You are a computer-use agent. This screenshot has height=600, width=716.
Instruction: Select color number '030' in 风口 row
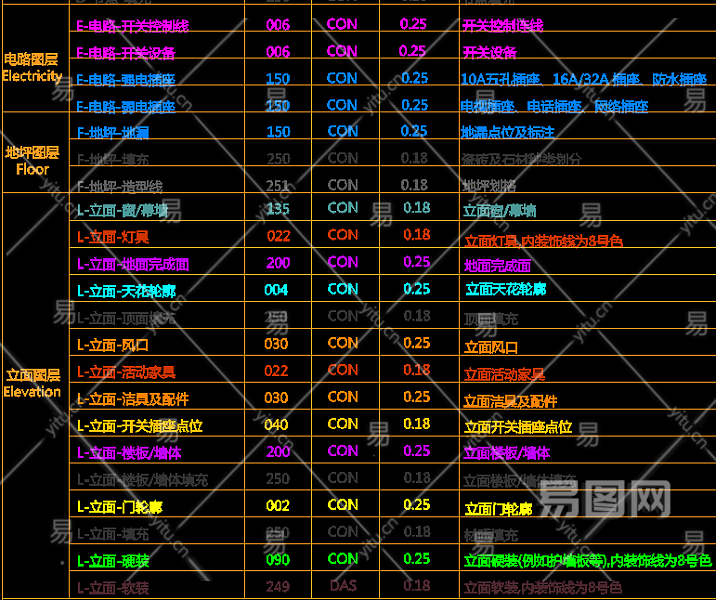point(276,344)
